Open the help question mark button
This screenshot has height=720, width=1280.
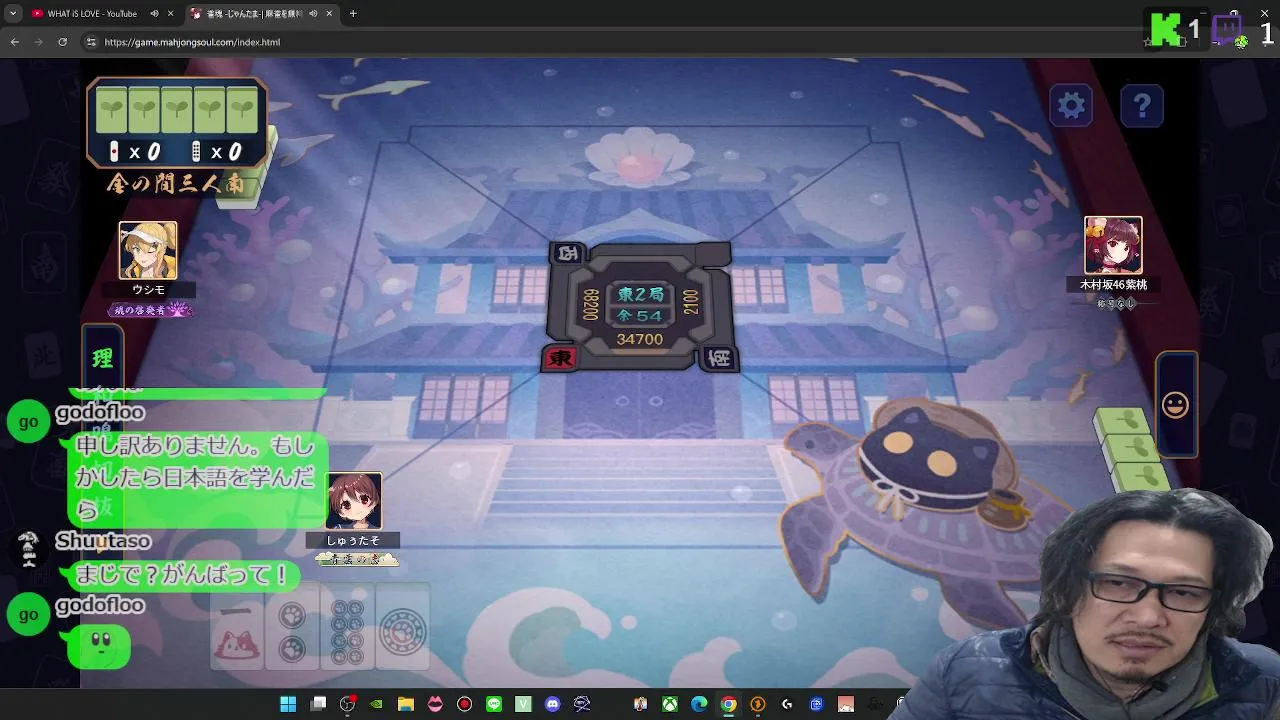click(x=1142, y=105)
